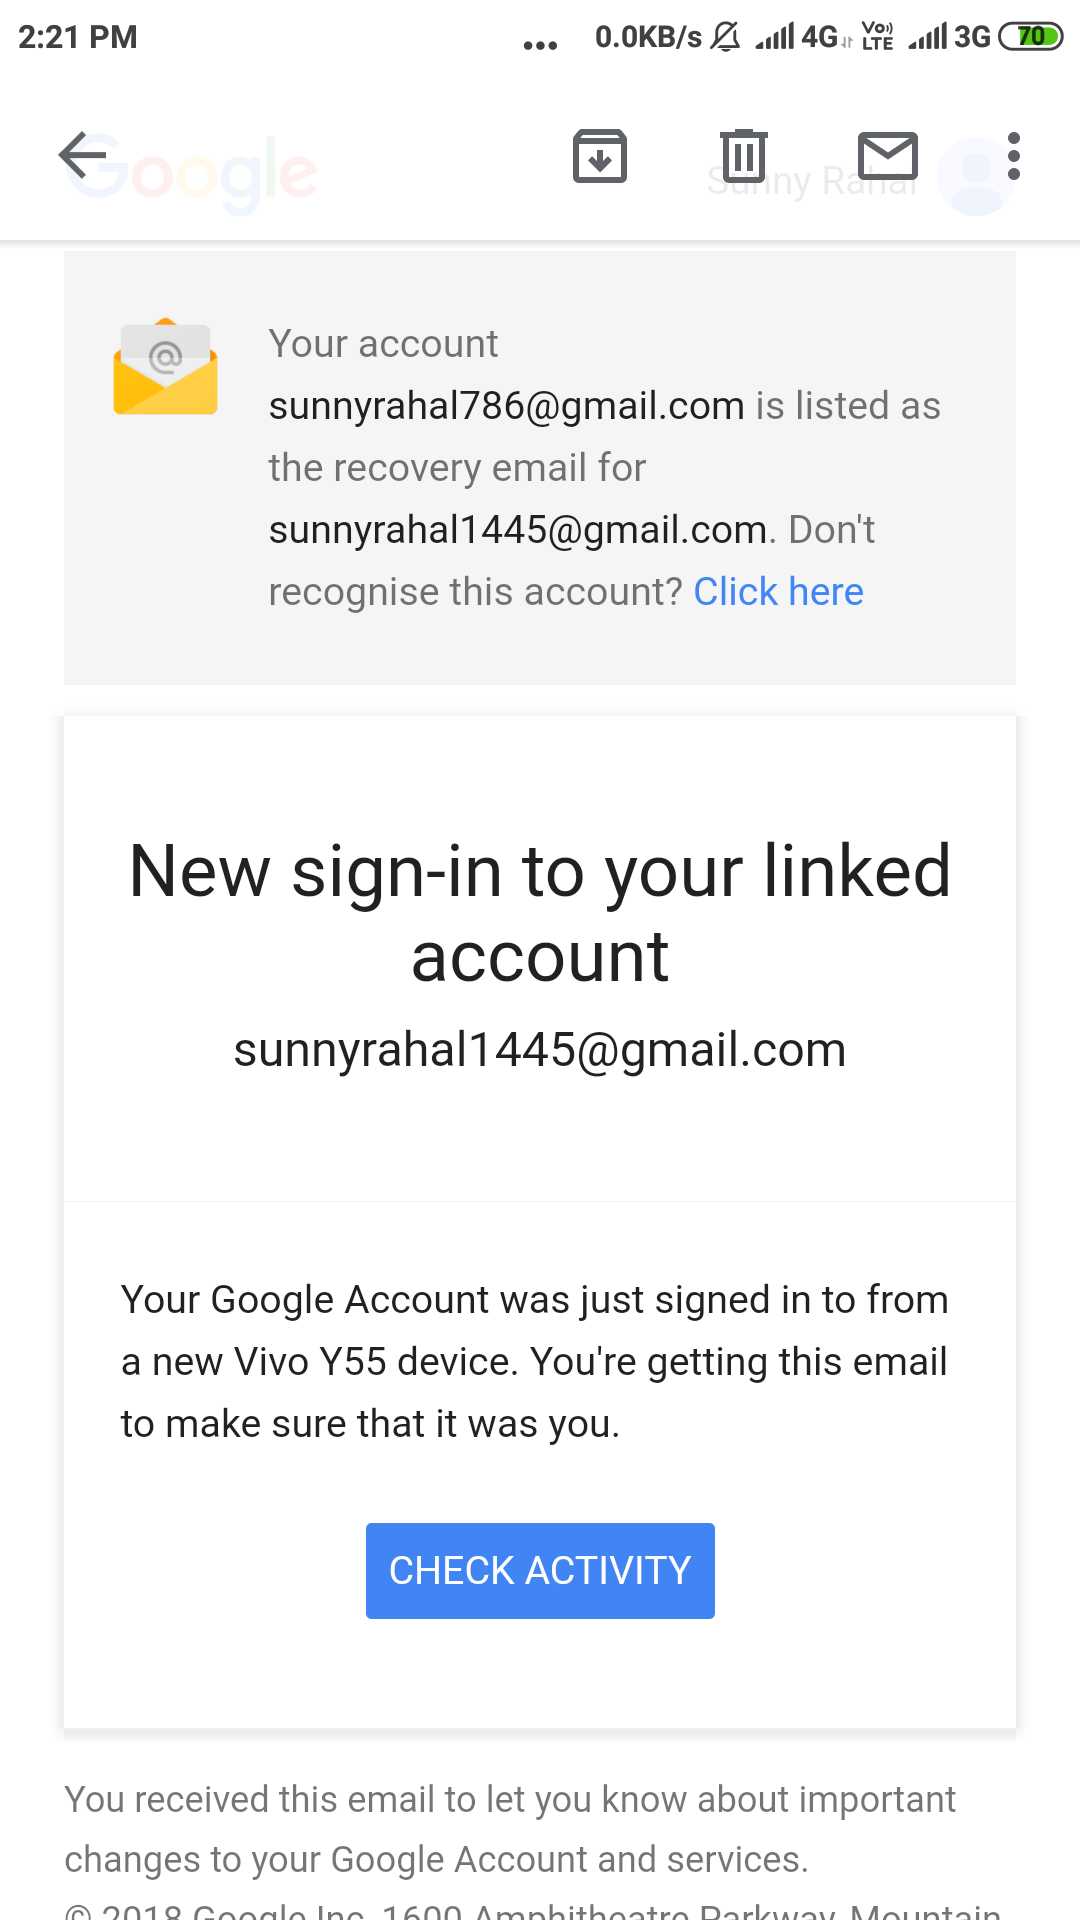This screenshot has width=1080, height=1920.
Task: Tap the Vivo Y55 device message text
Action: point(535,1362)
